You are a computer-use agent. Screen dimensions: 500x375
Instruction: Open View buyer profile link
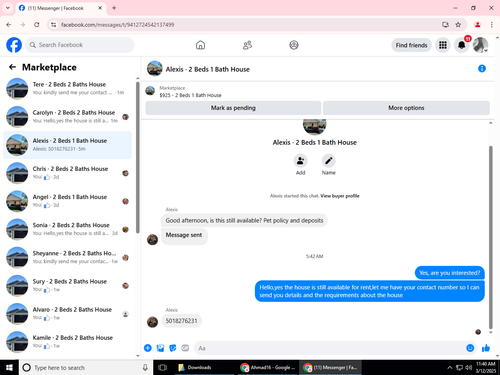340,196
